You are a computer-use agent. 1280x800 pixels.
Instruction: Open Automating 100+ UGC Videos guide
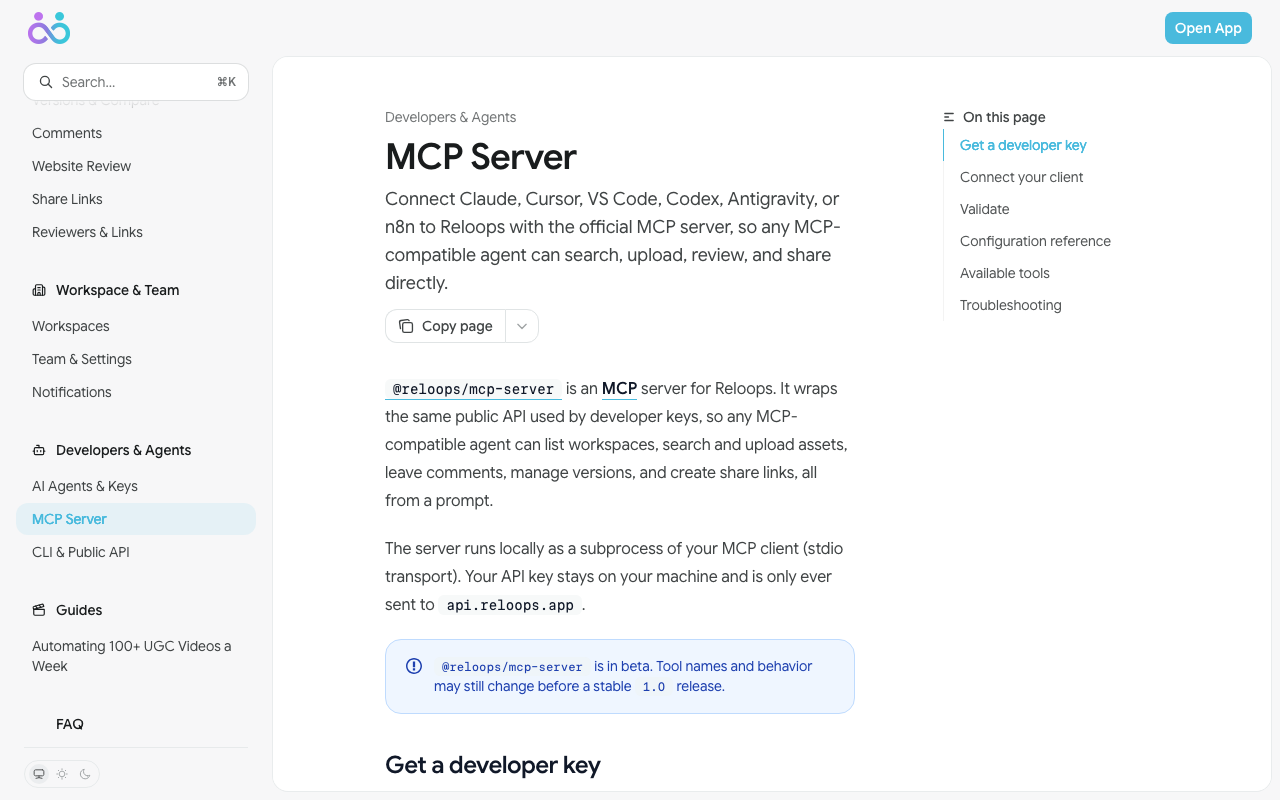coord(136,656)
